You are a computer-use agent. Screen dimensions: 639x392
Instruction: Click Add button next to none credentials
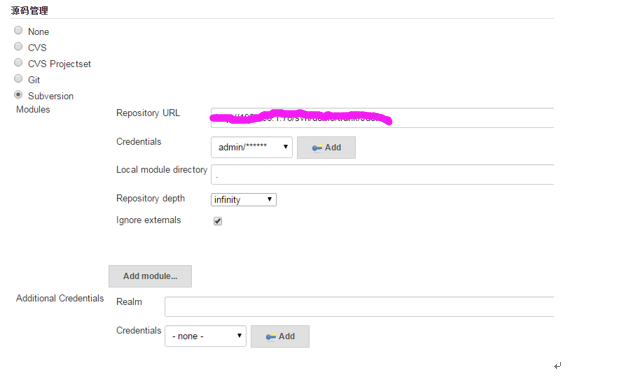pos(280,336)
